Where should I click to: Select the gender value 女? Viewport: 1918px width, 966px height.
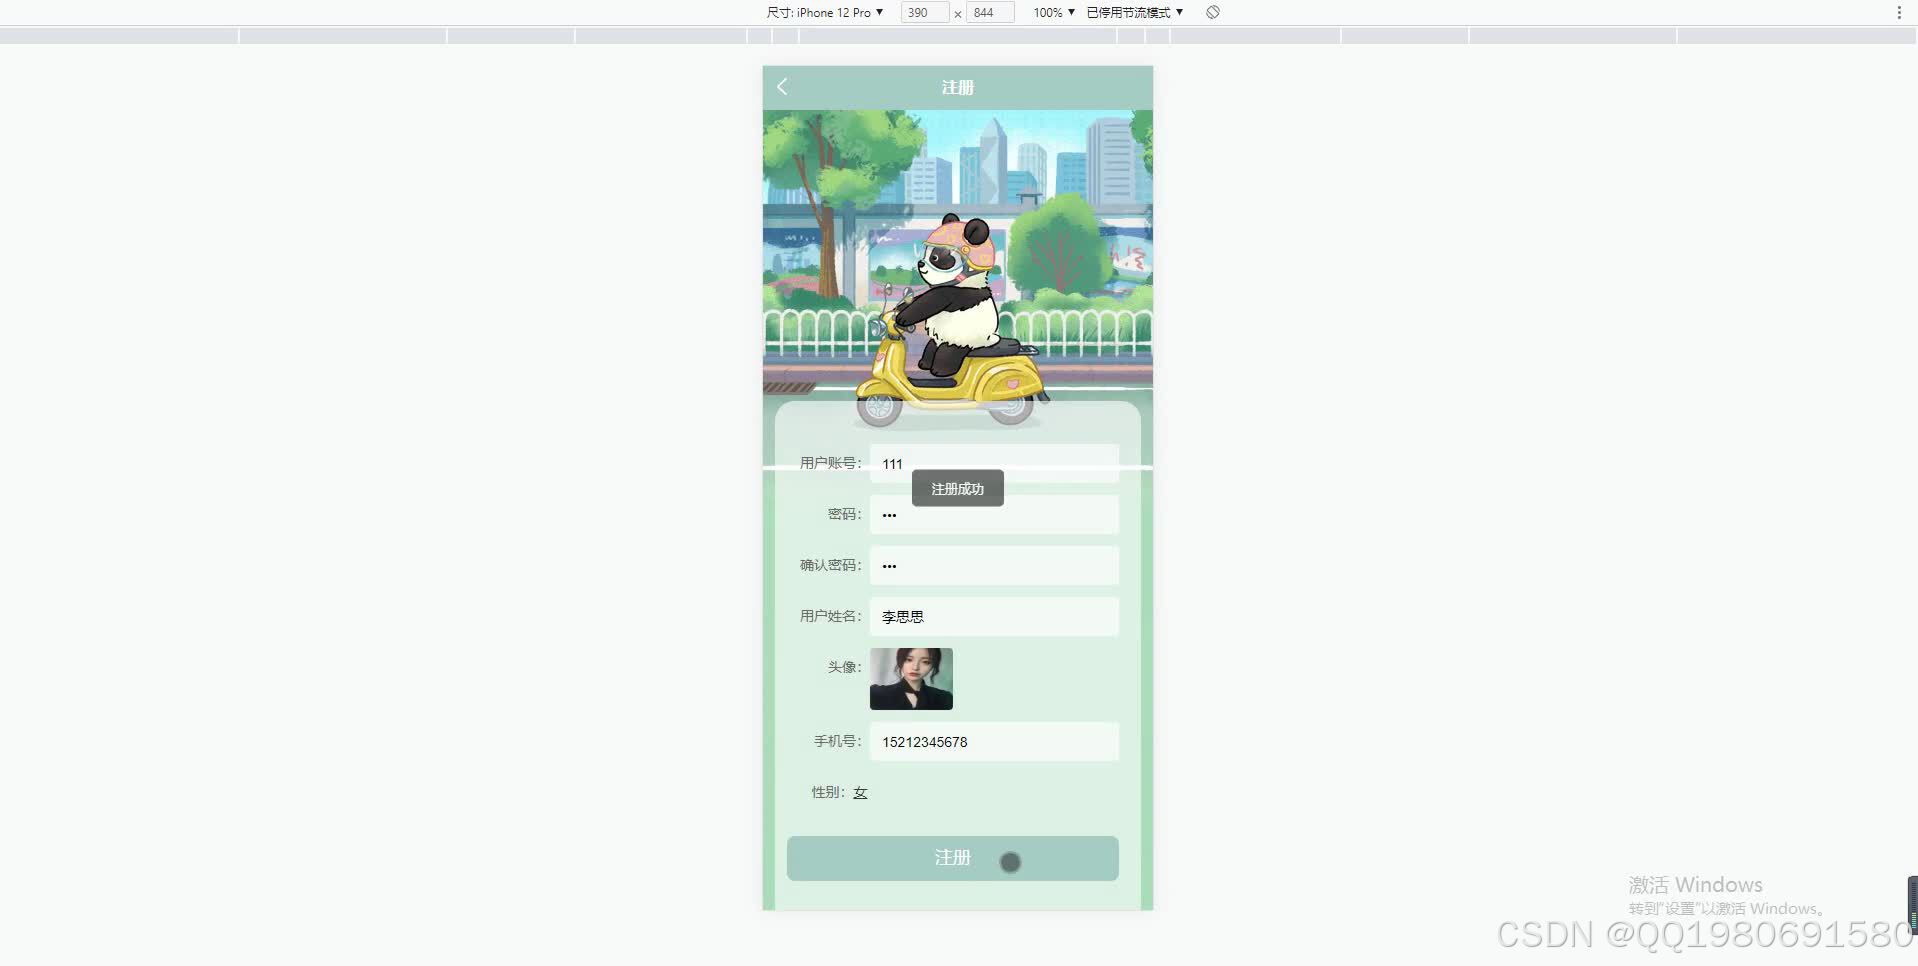[860, 792]
